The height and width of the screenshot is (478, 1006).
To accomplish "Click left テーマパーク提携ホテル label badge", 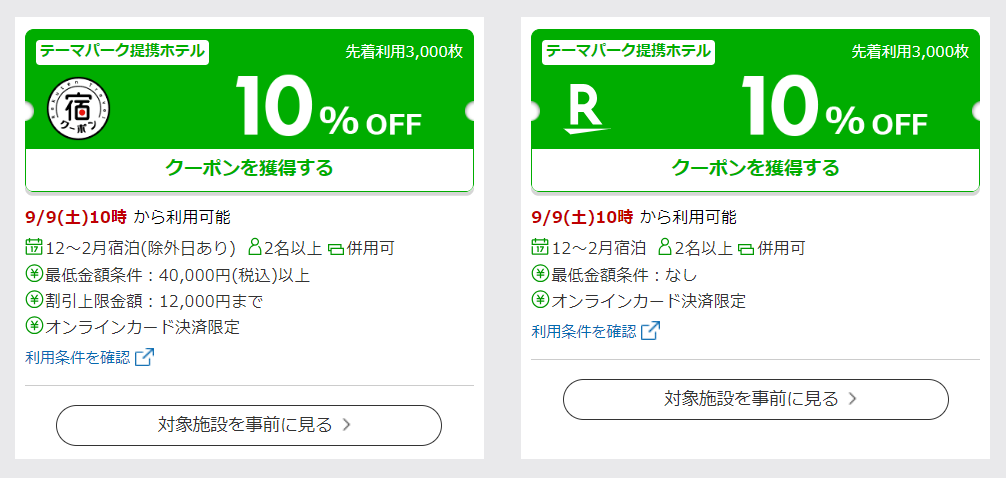I will coord(123,52).
